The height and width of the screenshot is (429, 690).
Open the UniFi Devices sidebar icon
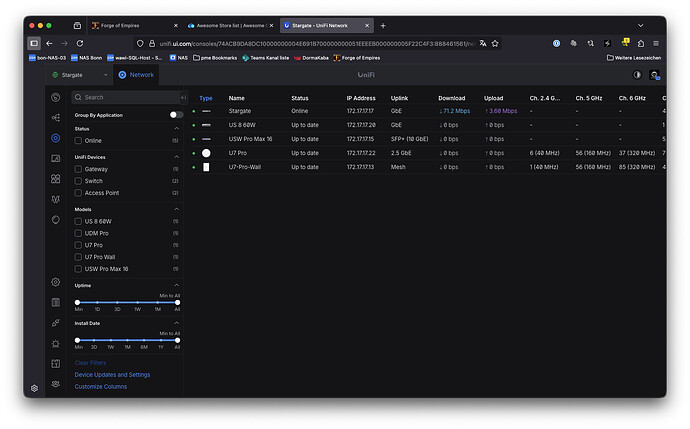click(x=55, y=137)
